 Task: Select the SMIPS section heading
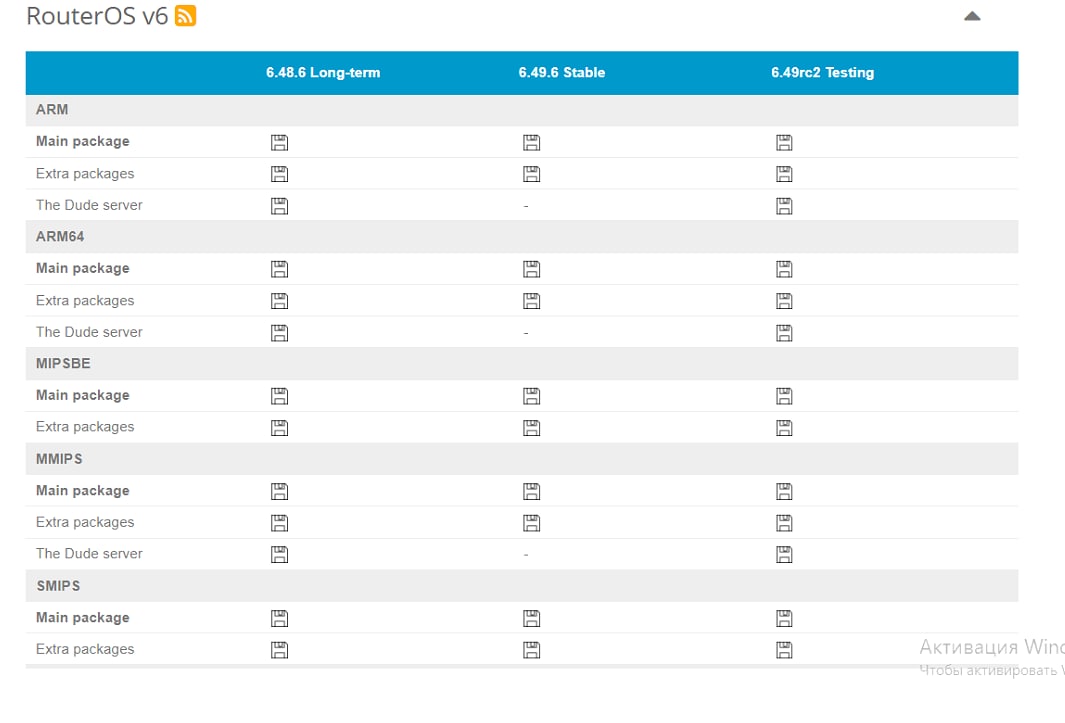58,586
